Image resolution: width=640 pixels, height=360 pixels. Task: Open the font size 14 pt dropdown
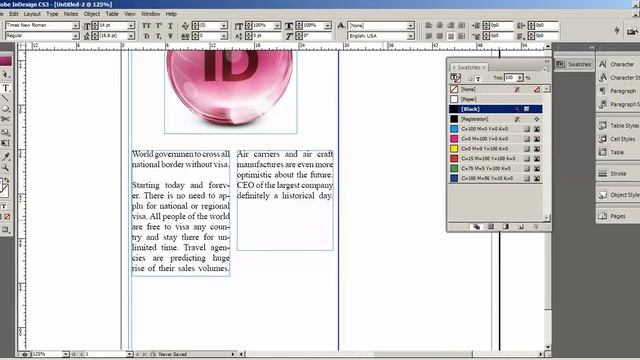(x=131, y=26)
